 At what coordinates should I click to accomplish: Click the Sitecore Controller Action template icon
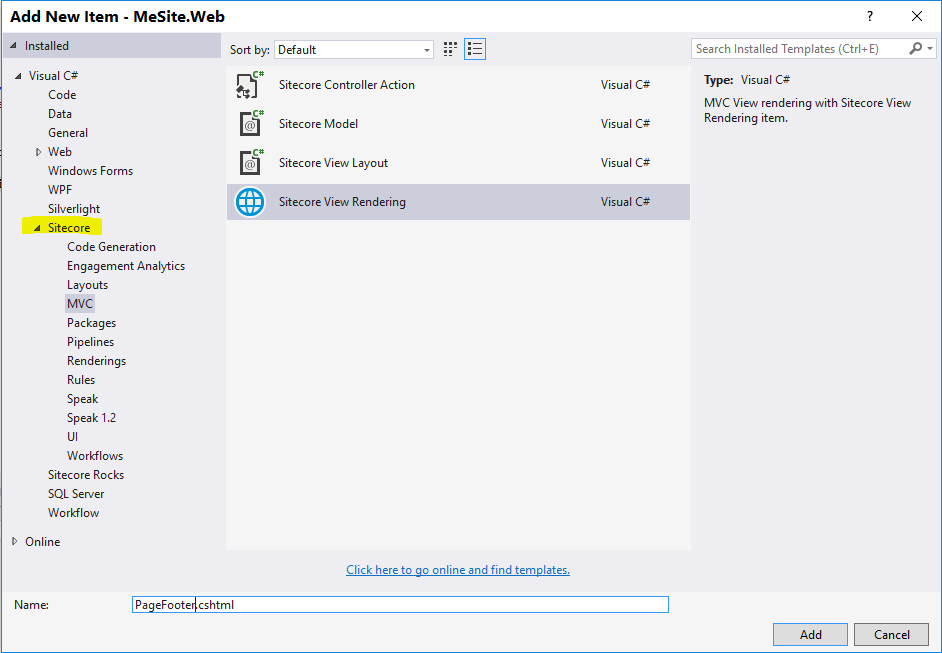pyautogui.click(x=250, y=85)
